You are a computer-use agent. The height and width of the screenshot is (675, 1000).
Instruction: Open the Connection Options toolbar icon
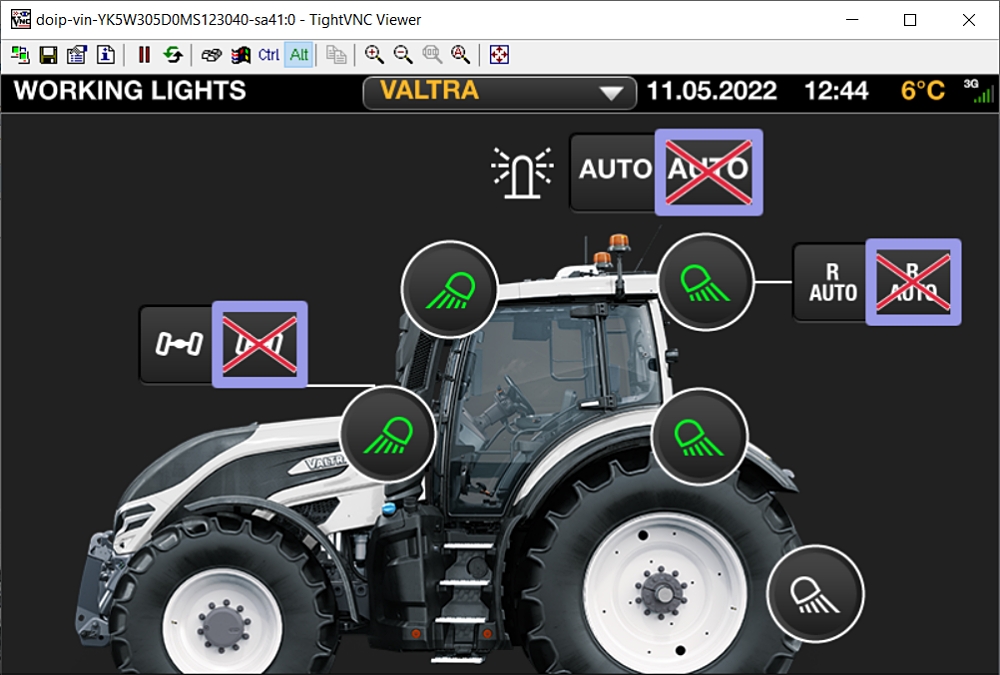77,55
